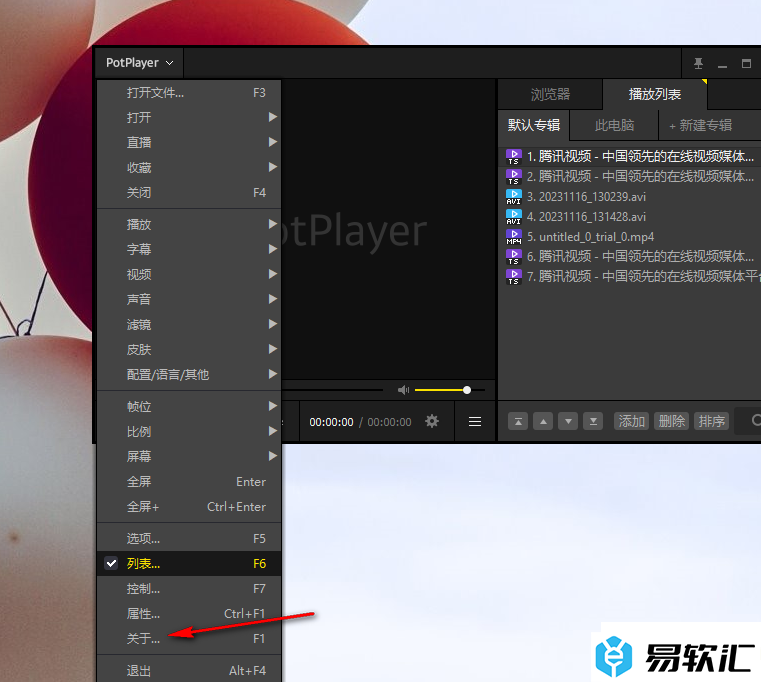
Task: Click the 添加 button
Action: pos(631,421)
